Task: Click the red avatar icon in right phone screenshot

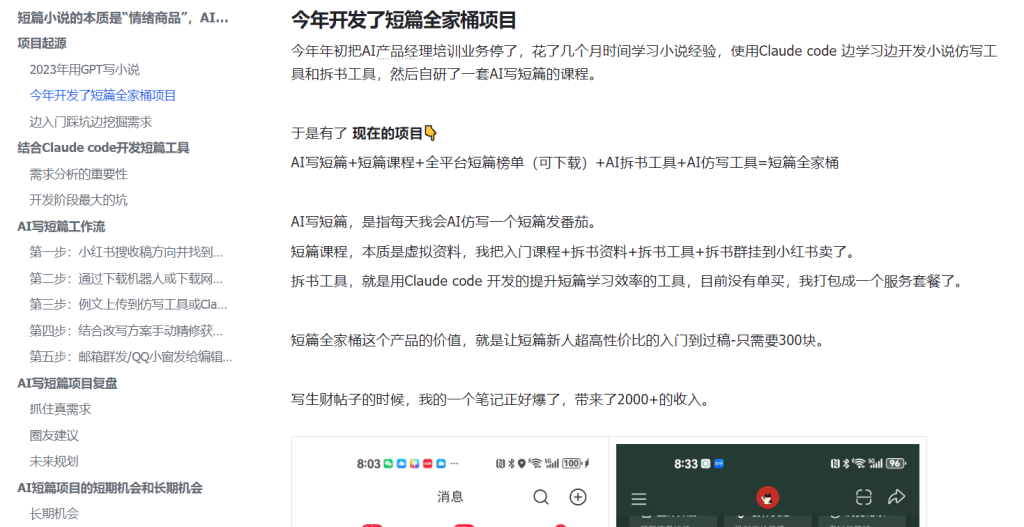Action: (767, 498)
